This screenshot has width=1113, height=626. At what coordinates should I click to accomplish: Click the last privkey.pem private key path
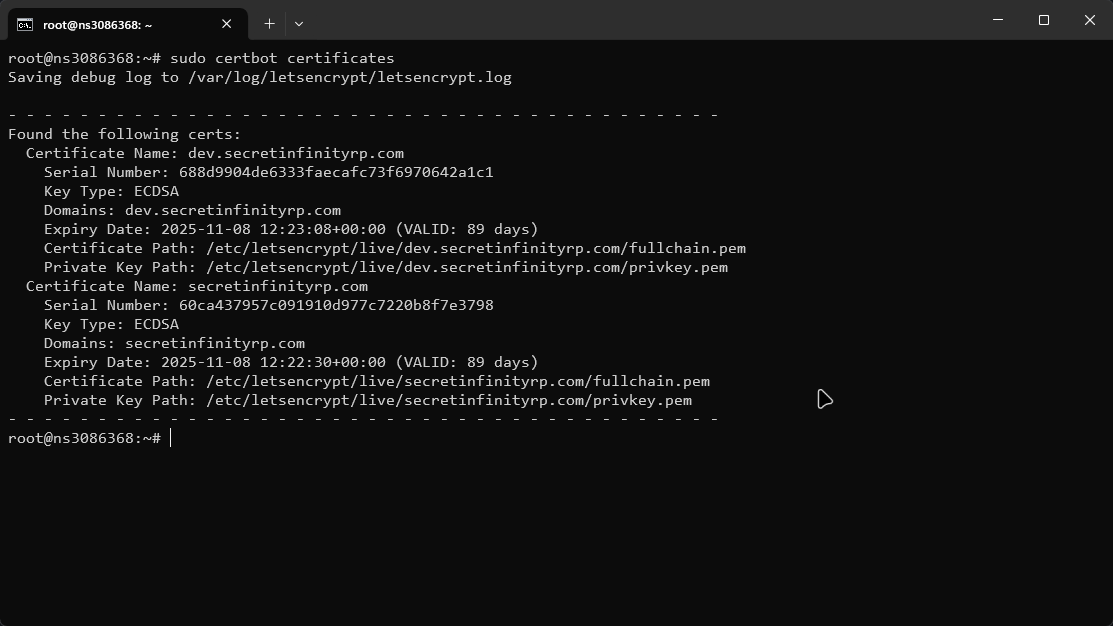point(449,400)
